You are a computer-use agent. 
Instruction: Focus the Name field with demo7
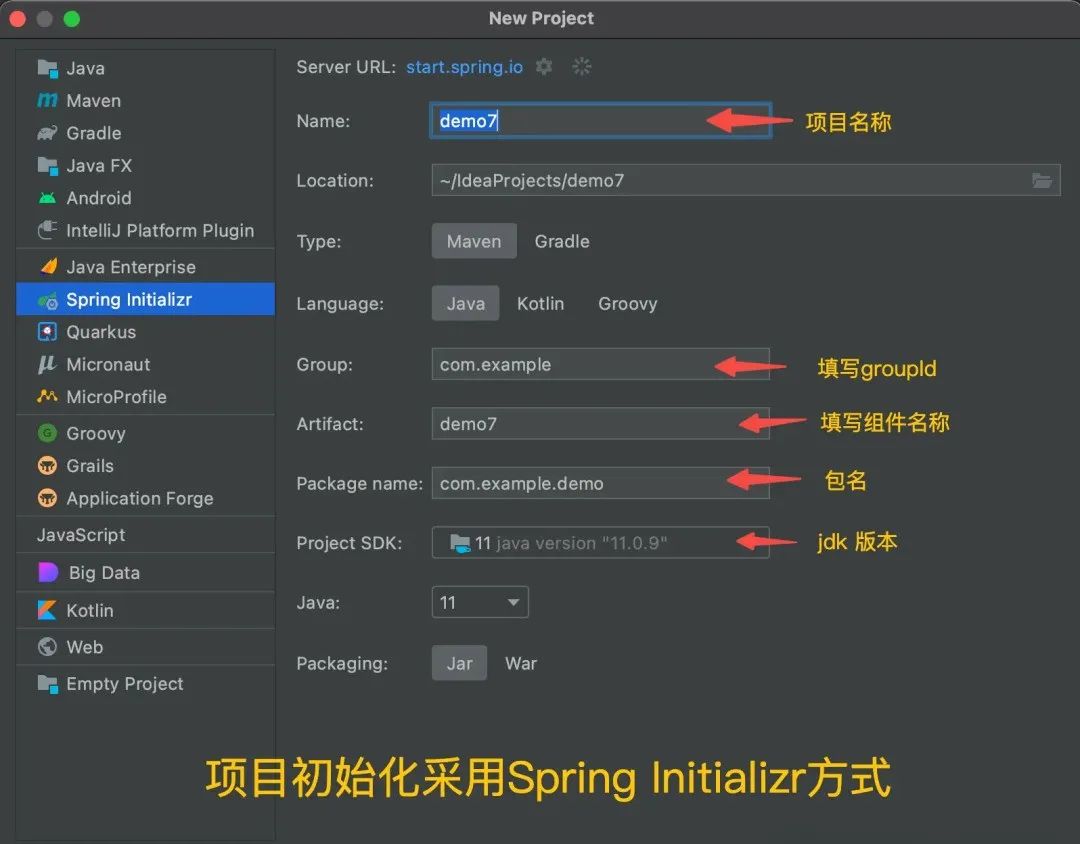[600, 121]
